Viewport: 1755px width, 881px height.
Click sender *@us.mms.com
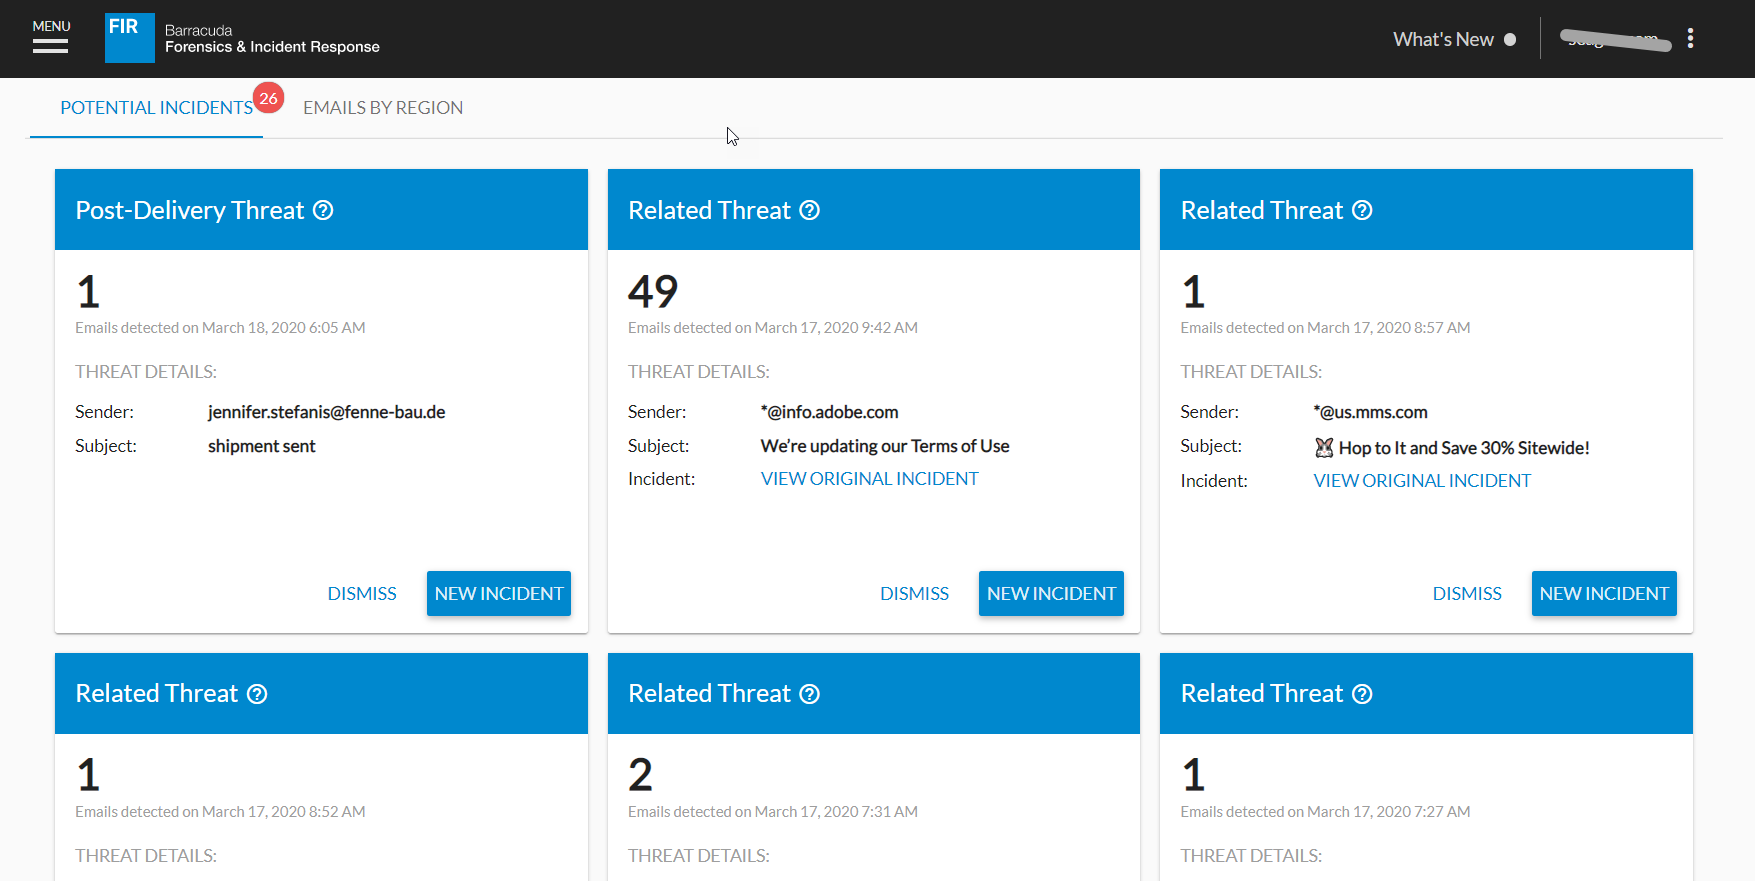[1370, 412]
